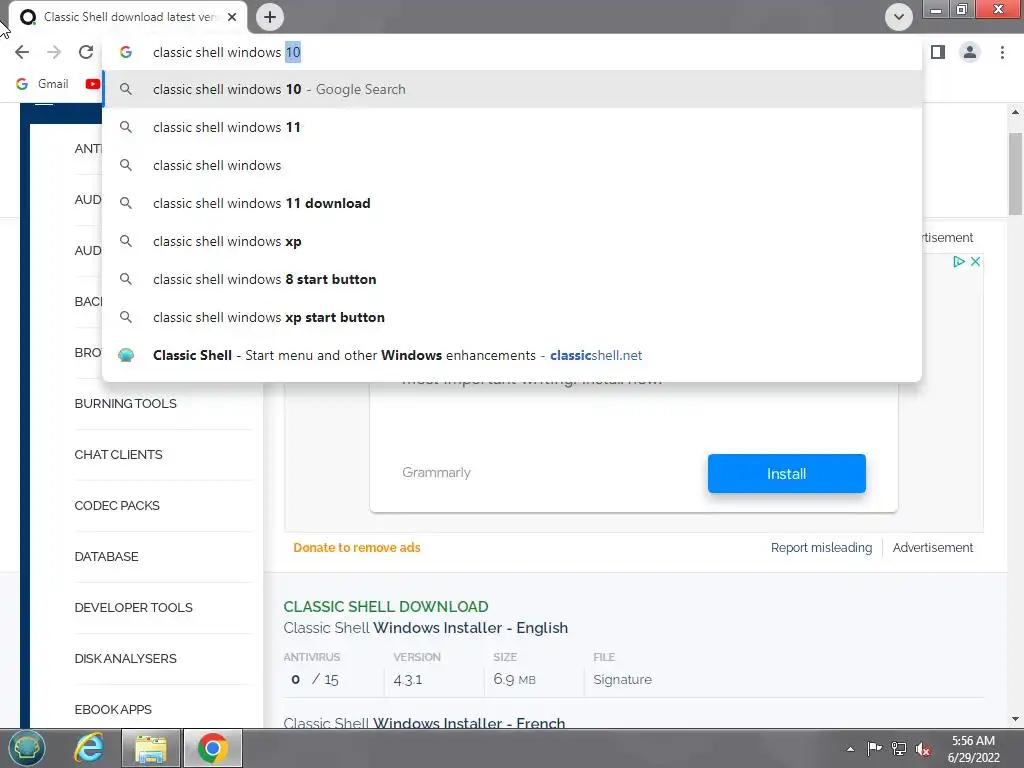Click the muted volume tray icon
The image size is (1024, 768).
[x=923, y=749]
